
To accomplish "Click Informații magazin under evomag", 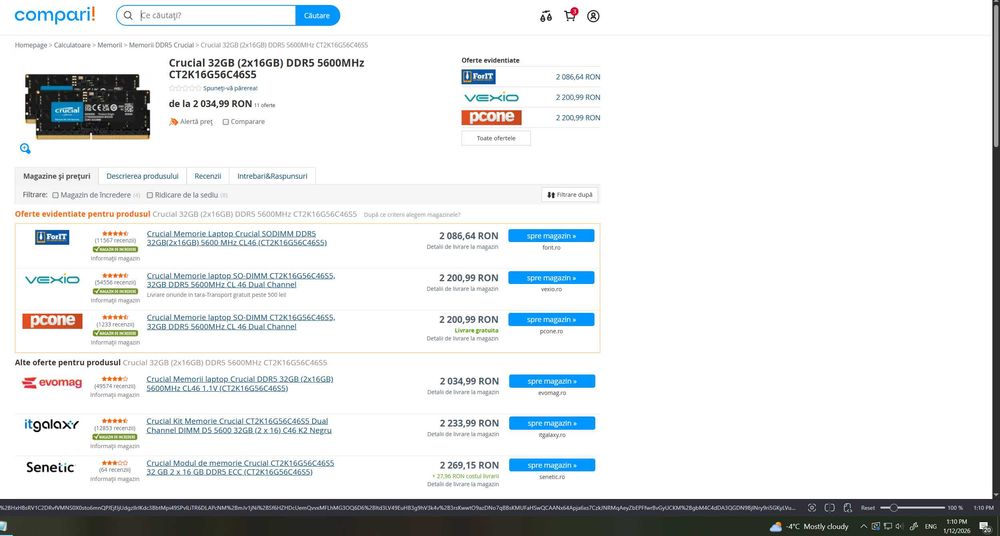I will click(x=115, y=395).
